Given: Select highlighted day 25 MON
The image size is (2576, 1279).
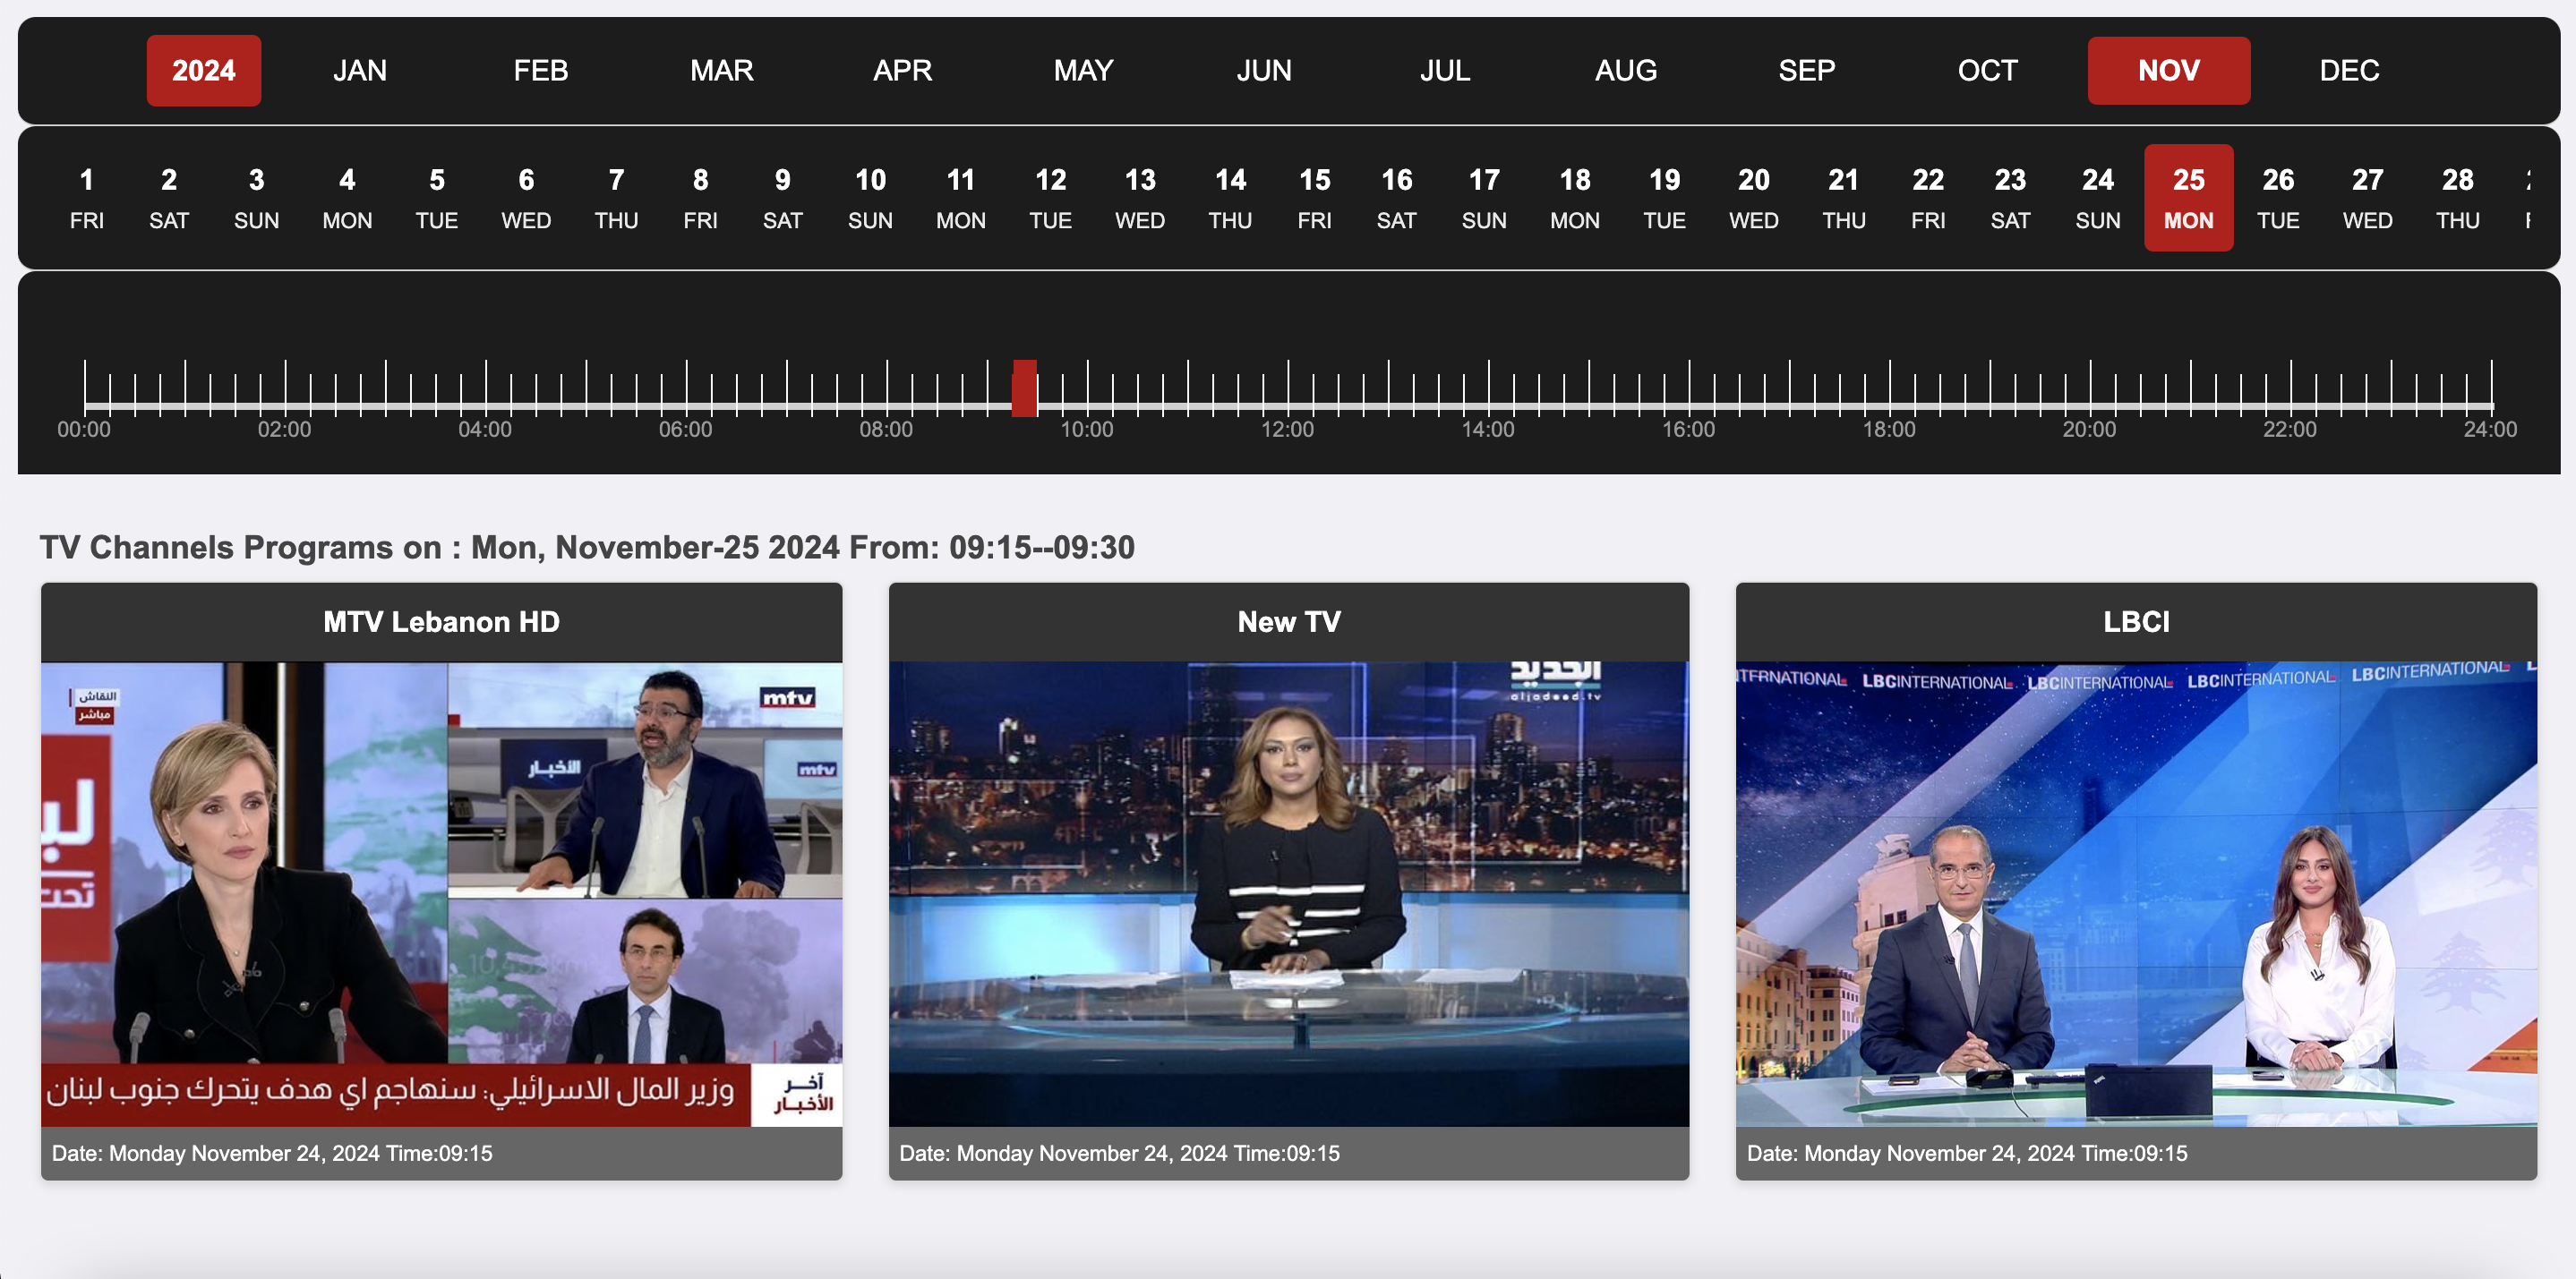Looking at the screenshot, I should pyautogui.click(x=2187, y=198).
